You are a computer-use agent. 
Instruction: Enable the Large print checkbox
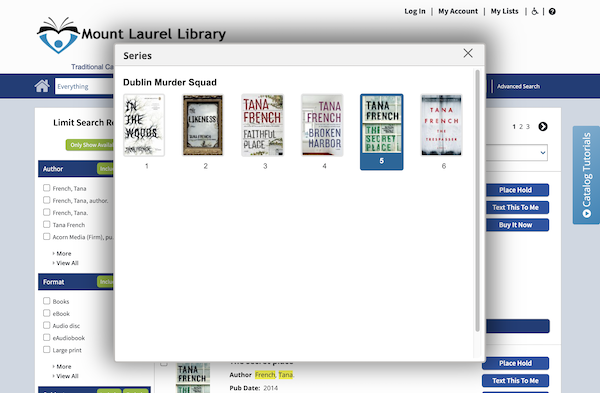[47, 349]
